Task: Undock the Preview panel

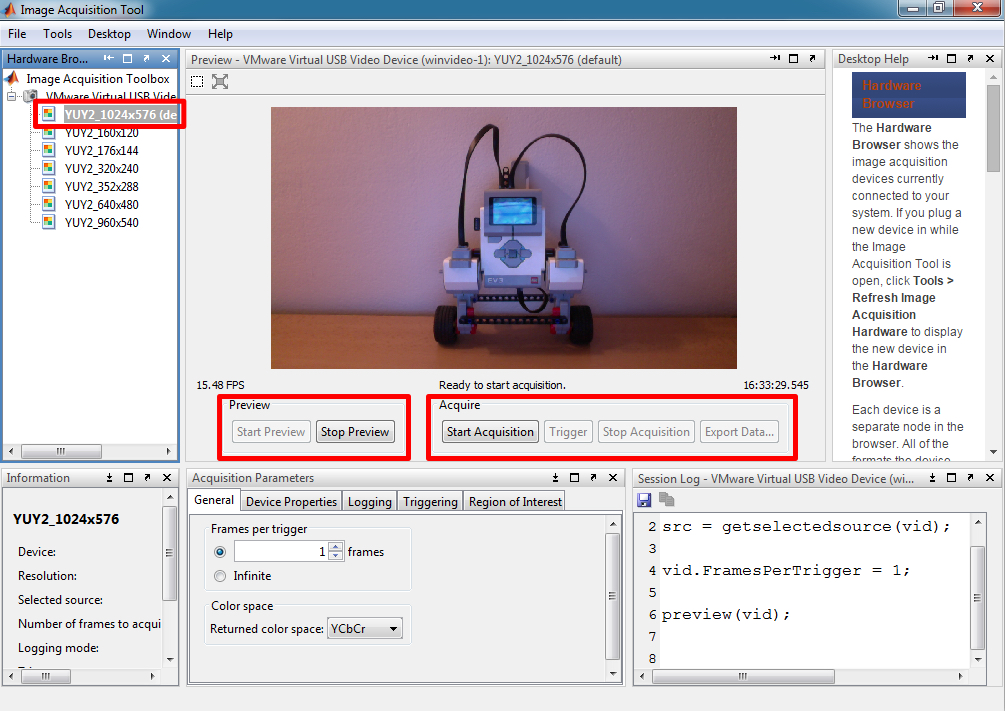Action: pyautogui.click(x=812, y=58)
